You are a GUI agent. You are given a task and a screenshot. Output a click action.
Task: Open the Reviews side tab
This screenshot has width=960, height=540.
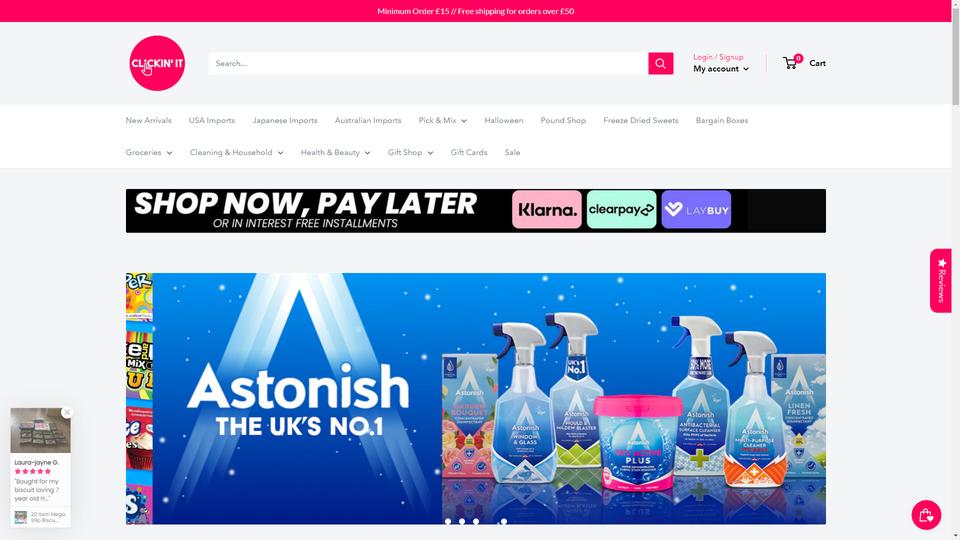coord(941,280)
